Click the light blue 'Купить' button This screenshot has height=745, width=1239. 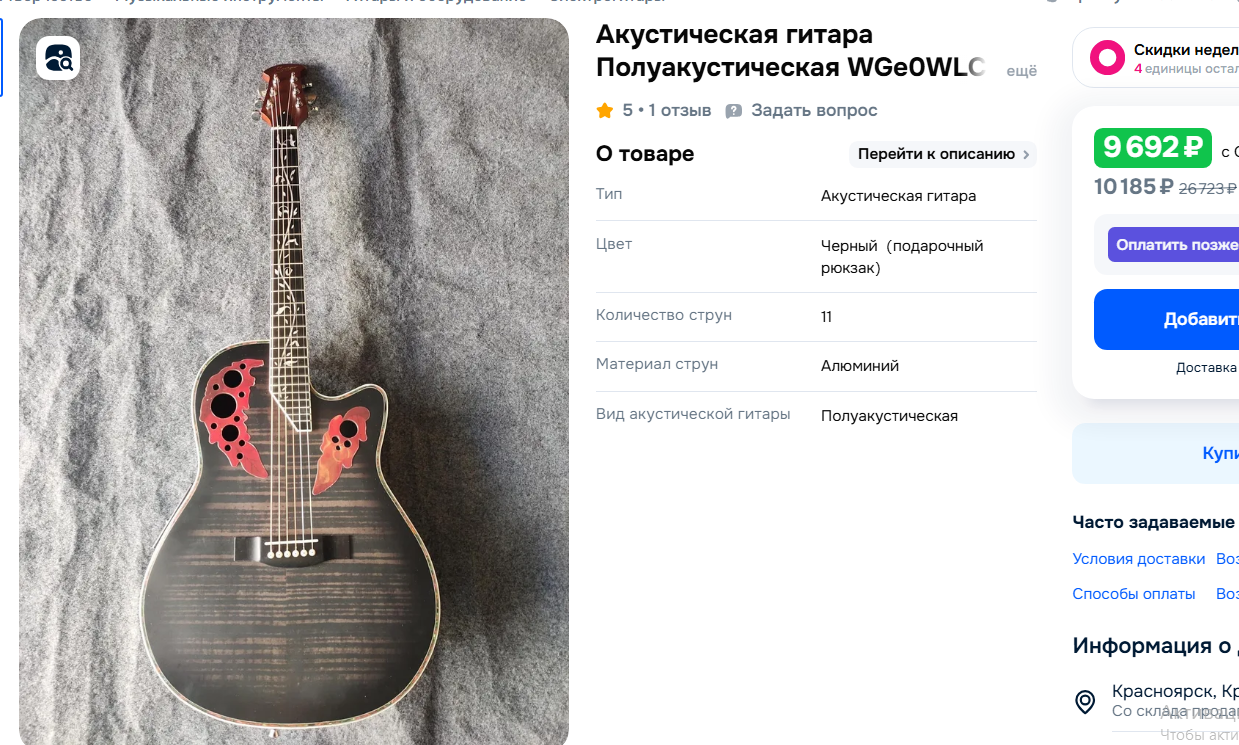pyautogui.click(x=1155, y=454)
